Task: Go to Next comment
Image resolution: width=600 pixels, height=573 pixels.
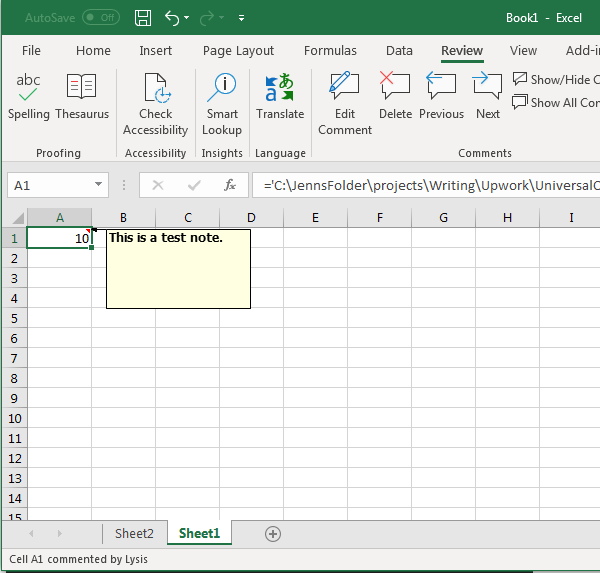Action: (488, 96)
